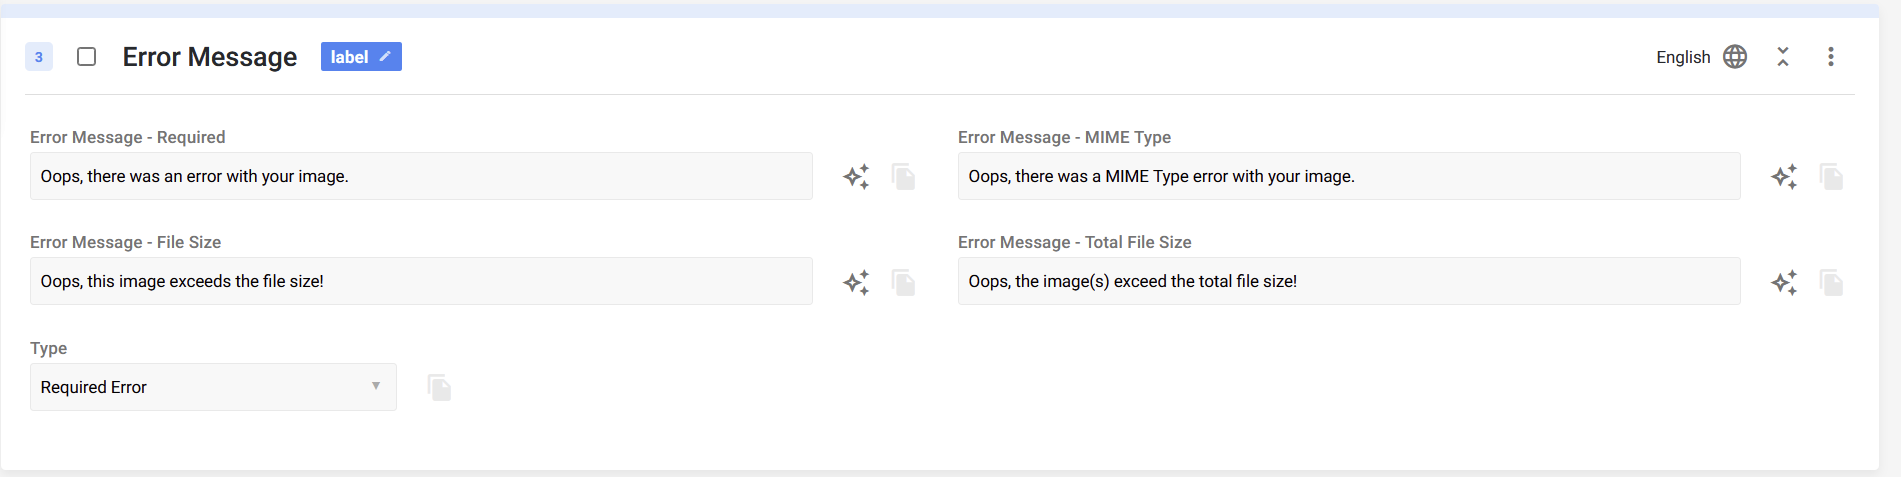
Task: Copy the Error Message - Total File Size field
Action: [x=1832, y=282]
